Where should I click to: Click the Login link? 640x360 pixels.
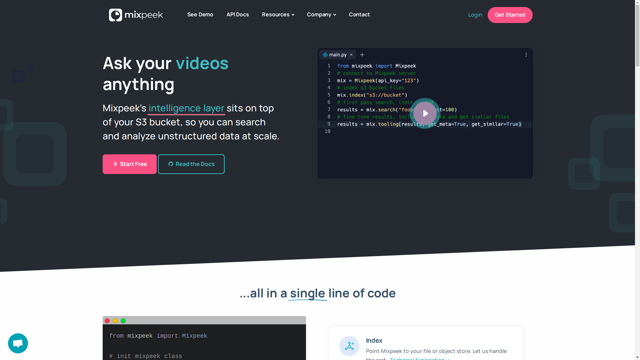[x=475, y=15]
